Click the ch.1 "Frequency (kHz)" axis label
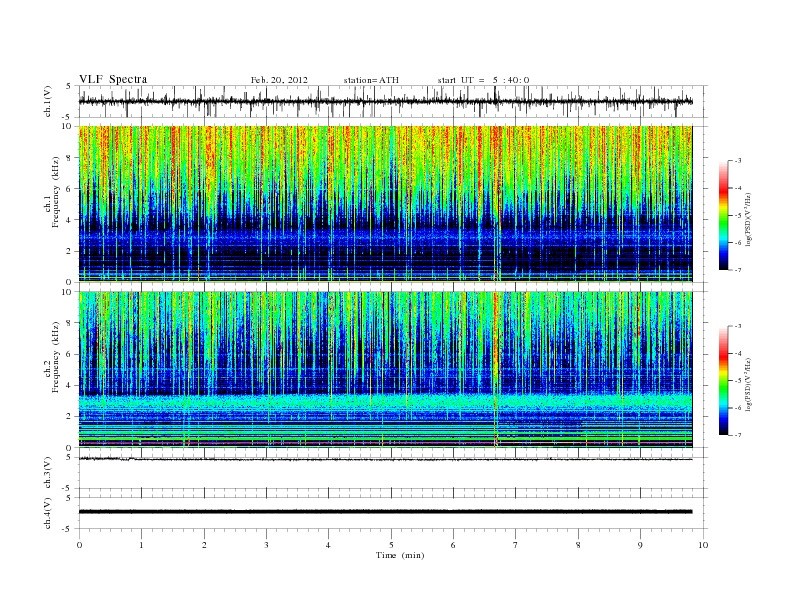Viewport: 792px width, 612px height. coord(55,192)
